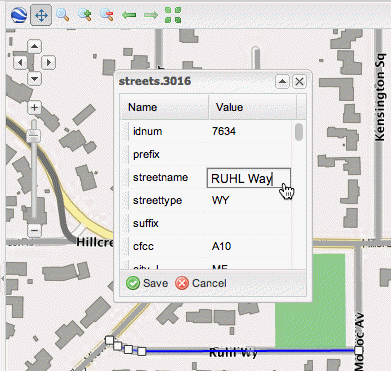Click the zoom in magnifier icon
Screen dimensions: 391x371
click(85, 15)
